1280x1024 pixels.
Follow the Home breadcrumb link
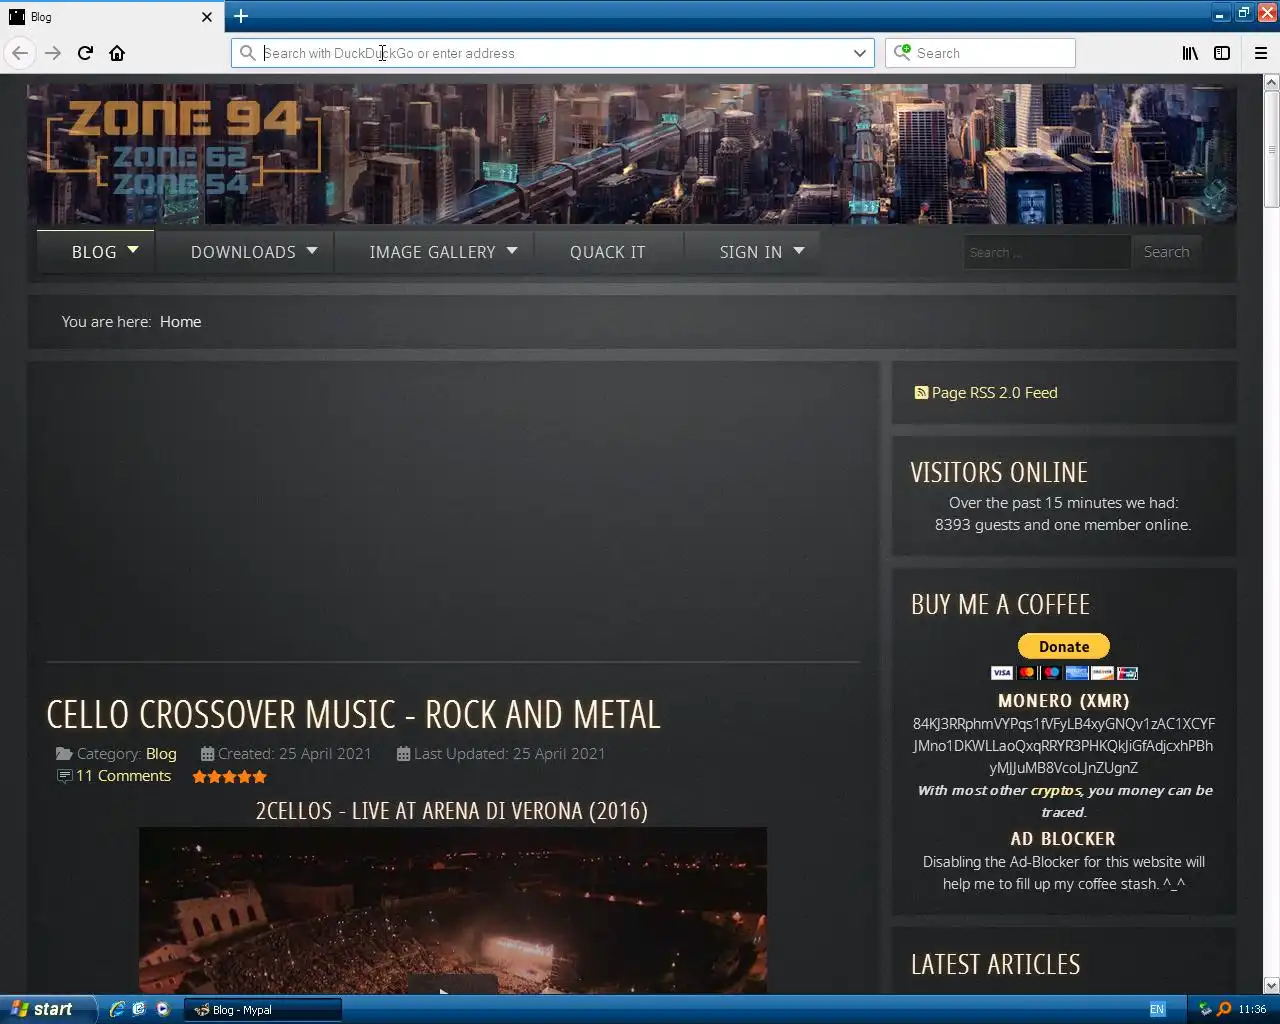(x=180, y=322)
